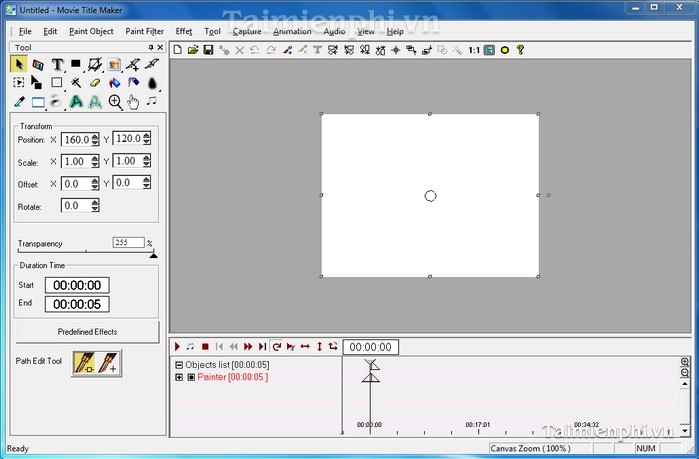Open the Paint Filter menu
This screenshot has height=459, width=699.
pos(145,31)
